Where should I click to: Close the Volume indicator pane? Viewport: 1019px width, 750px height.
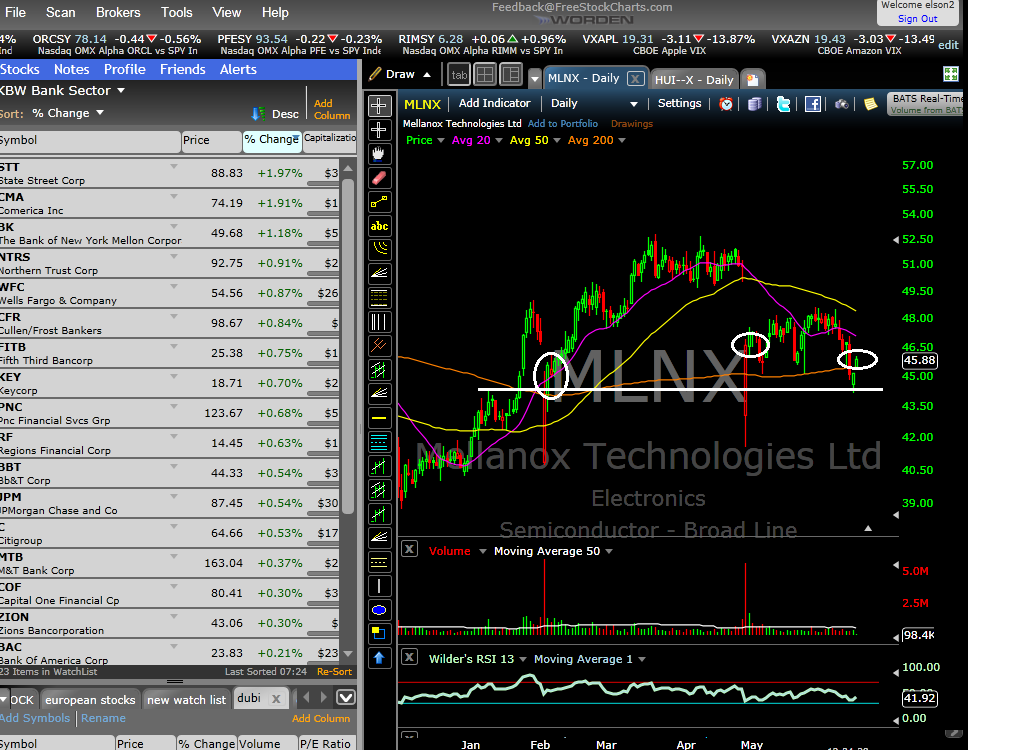click(409, 549)
